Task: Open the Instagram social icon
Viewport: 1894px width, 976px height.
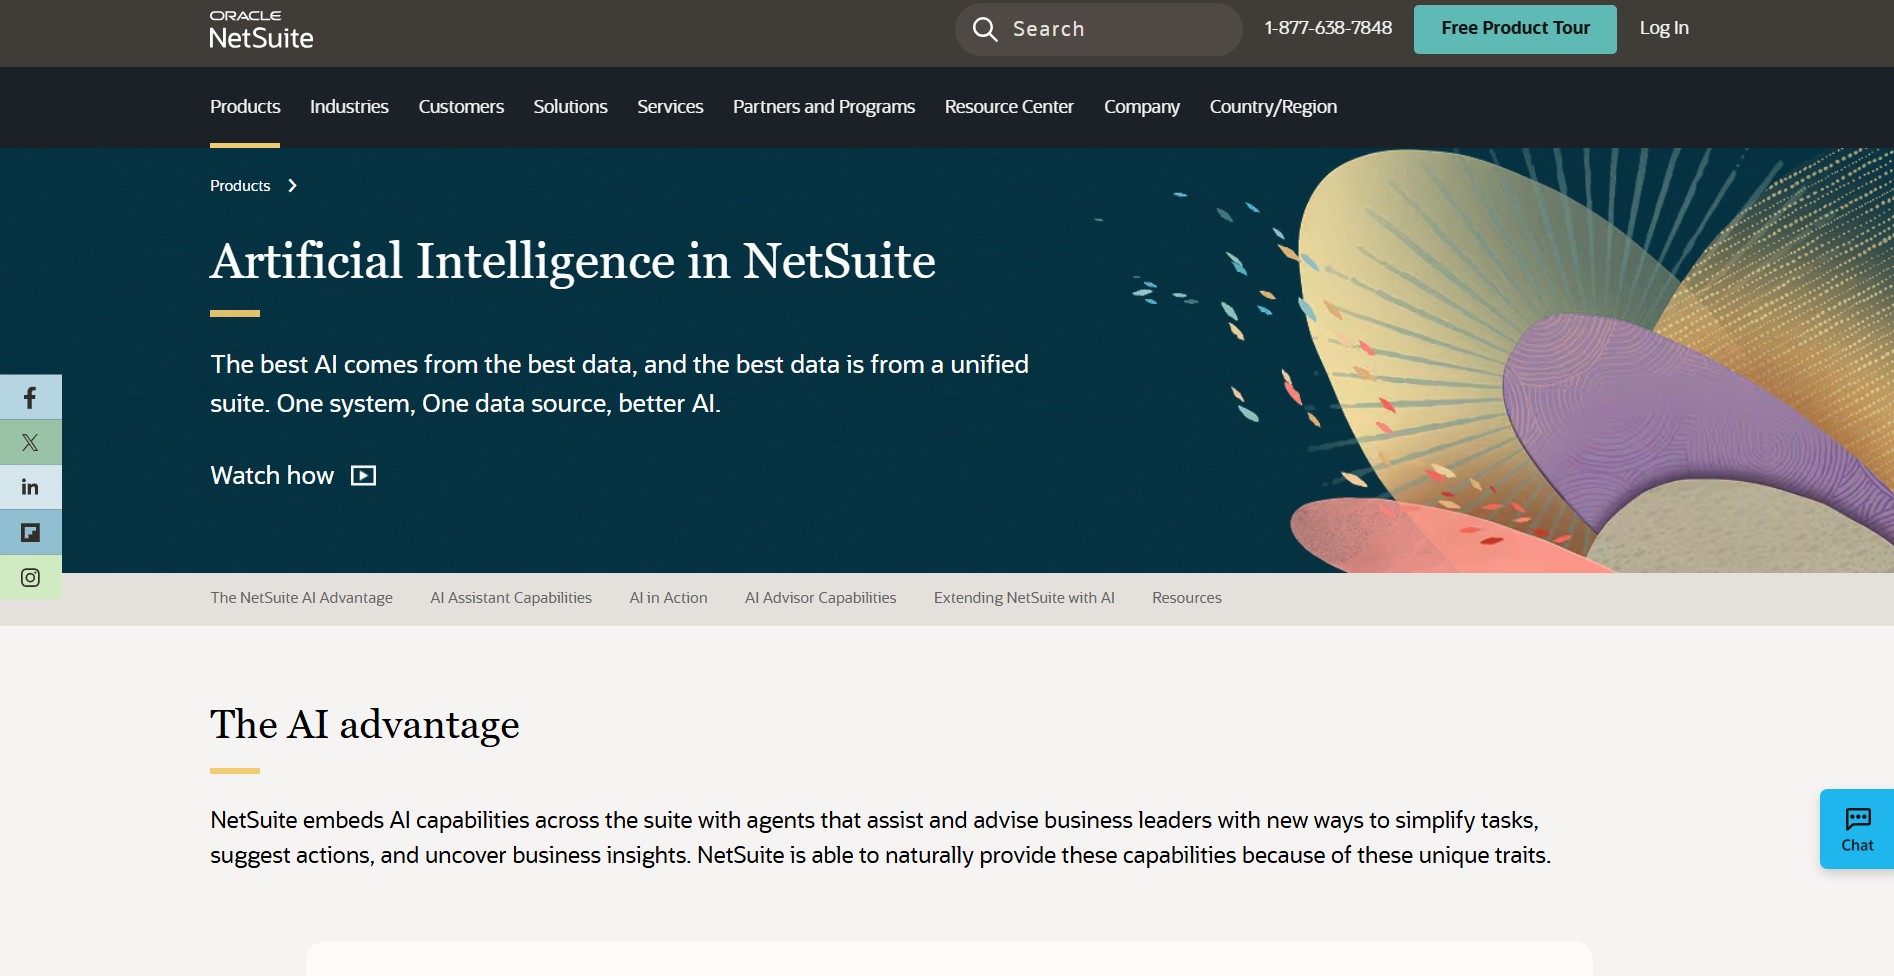Action: click(30, 577)
